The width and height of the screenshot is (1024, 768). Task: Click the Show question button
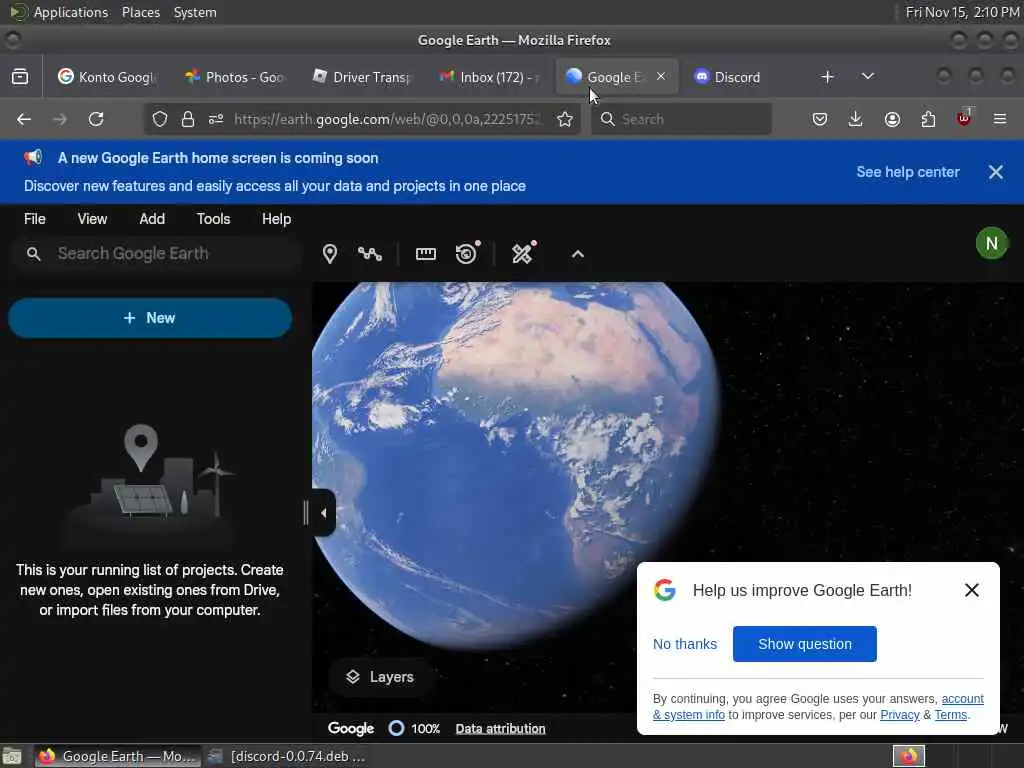point(805,644)
